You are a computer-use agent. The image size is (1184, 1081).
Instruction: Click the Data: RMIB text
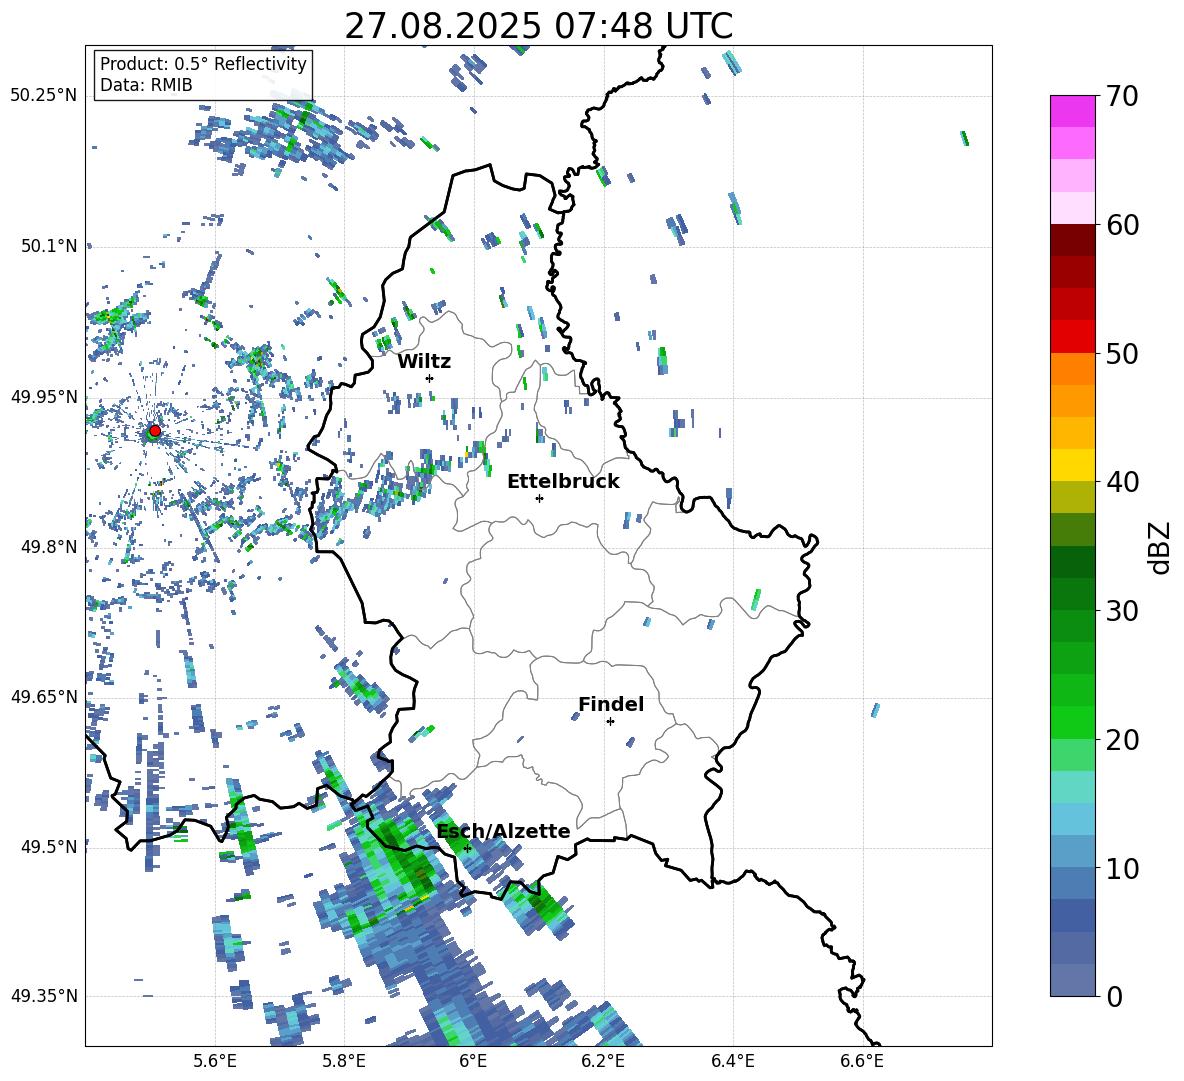(146, 85)
